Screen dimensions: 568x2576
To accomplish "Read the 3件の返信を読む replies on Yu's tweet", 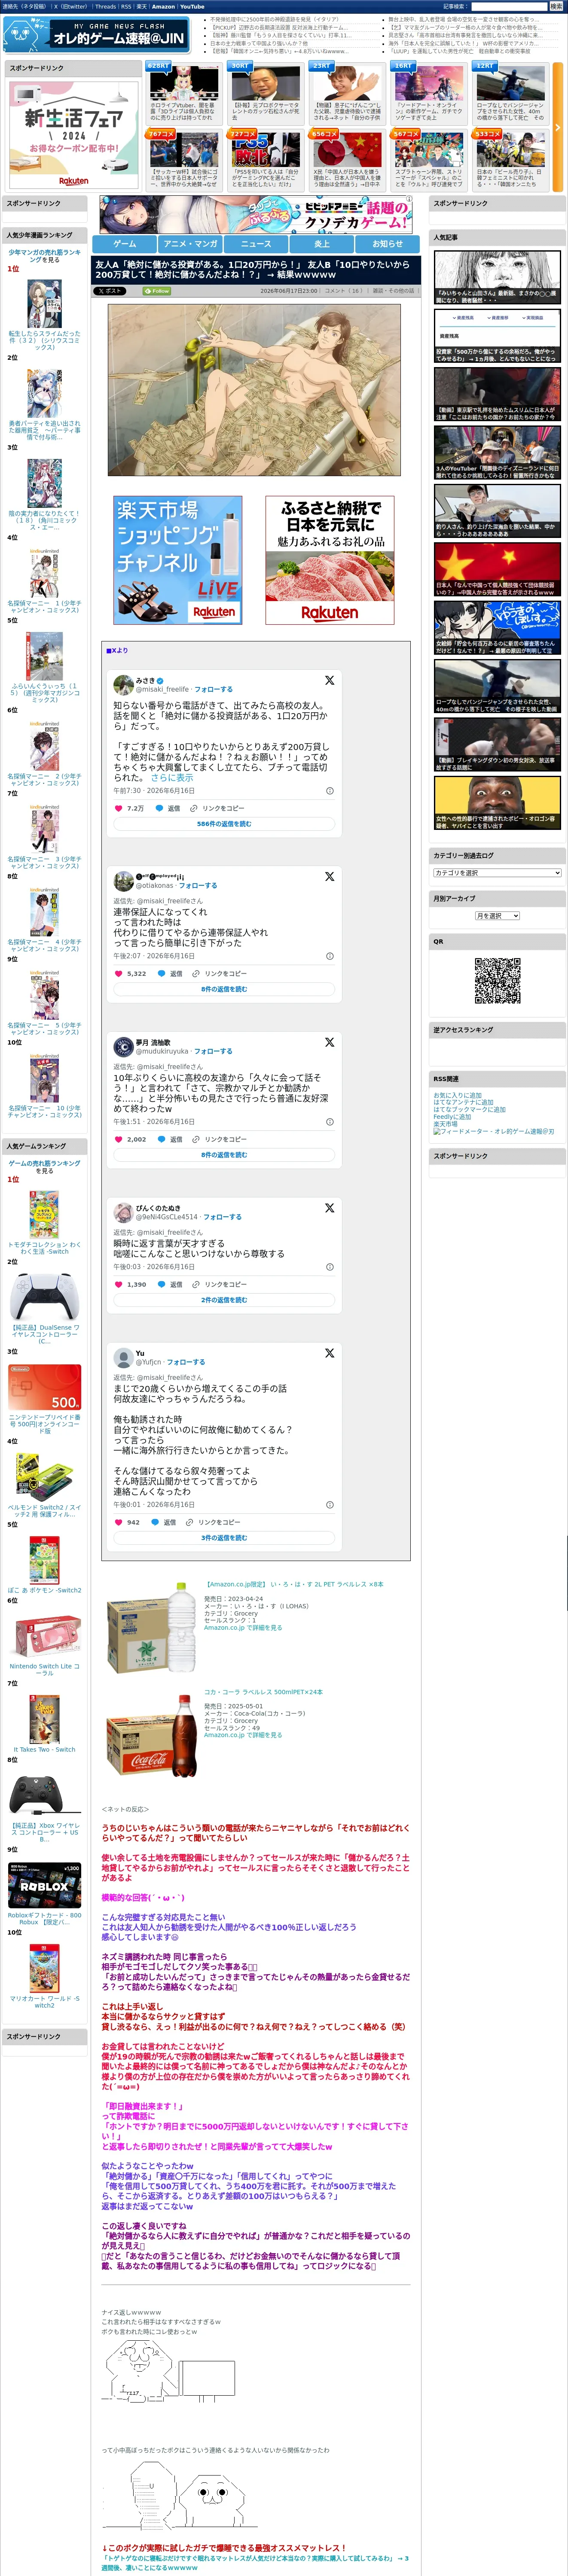I will [224, 1538].
